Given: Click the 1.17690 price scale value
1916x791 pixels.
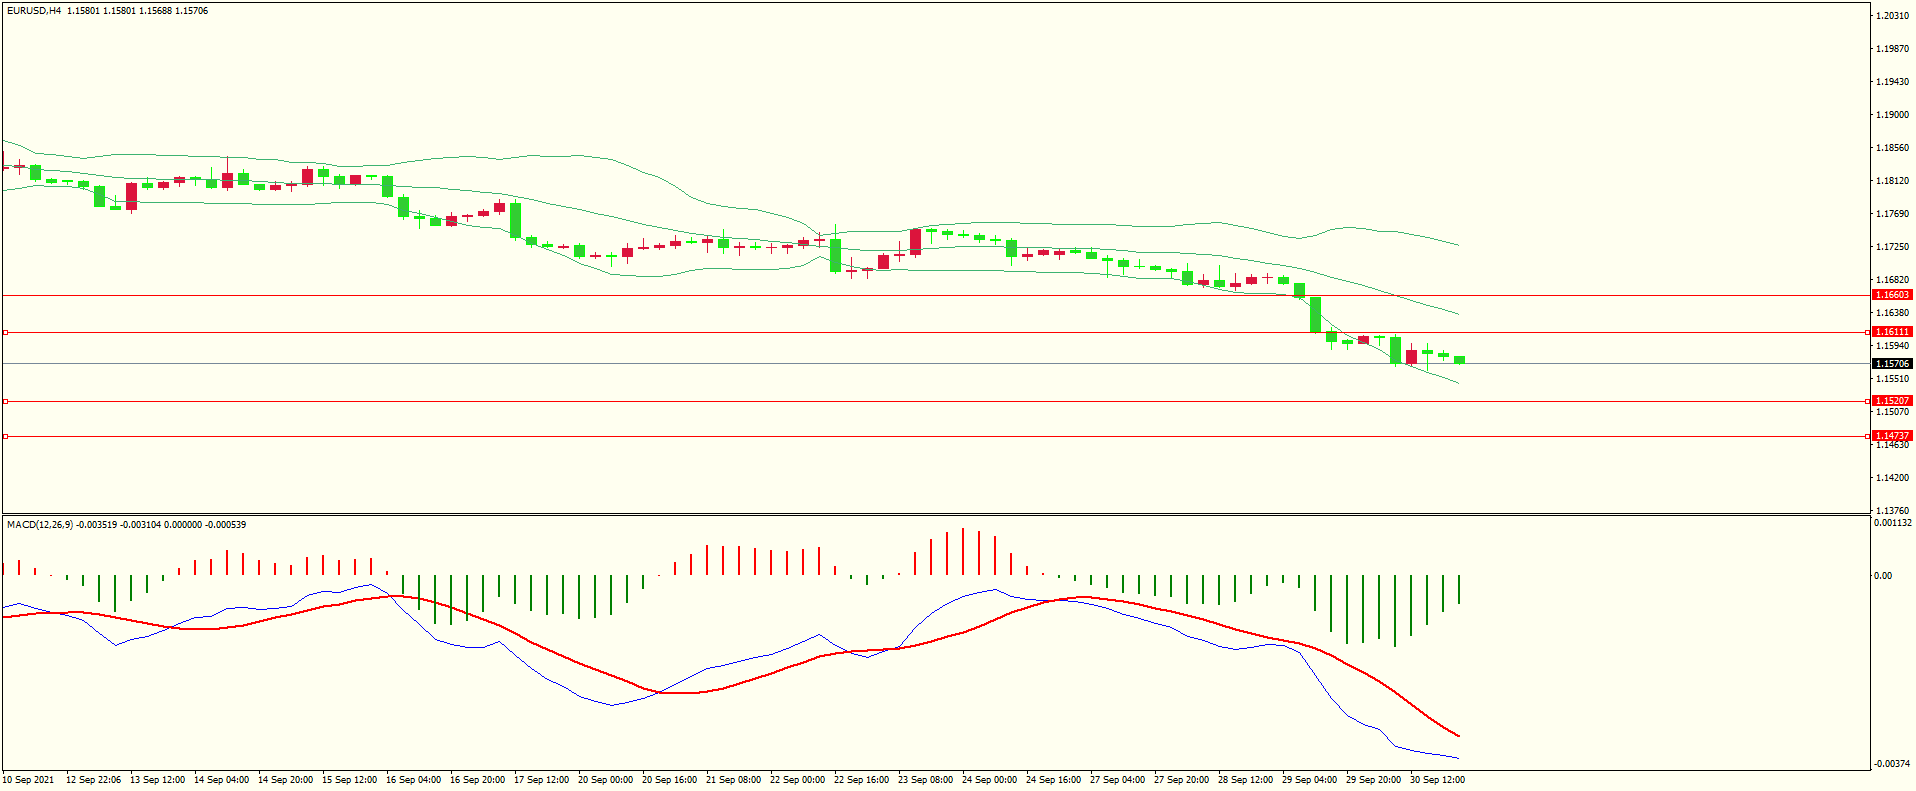Looking at the screenshot, I should pos(1893,214).
